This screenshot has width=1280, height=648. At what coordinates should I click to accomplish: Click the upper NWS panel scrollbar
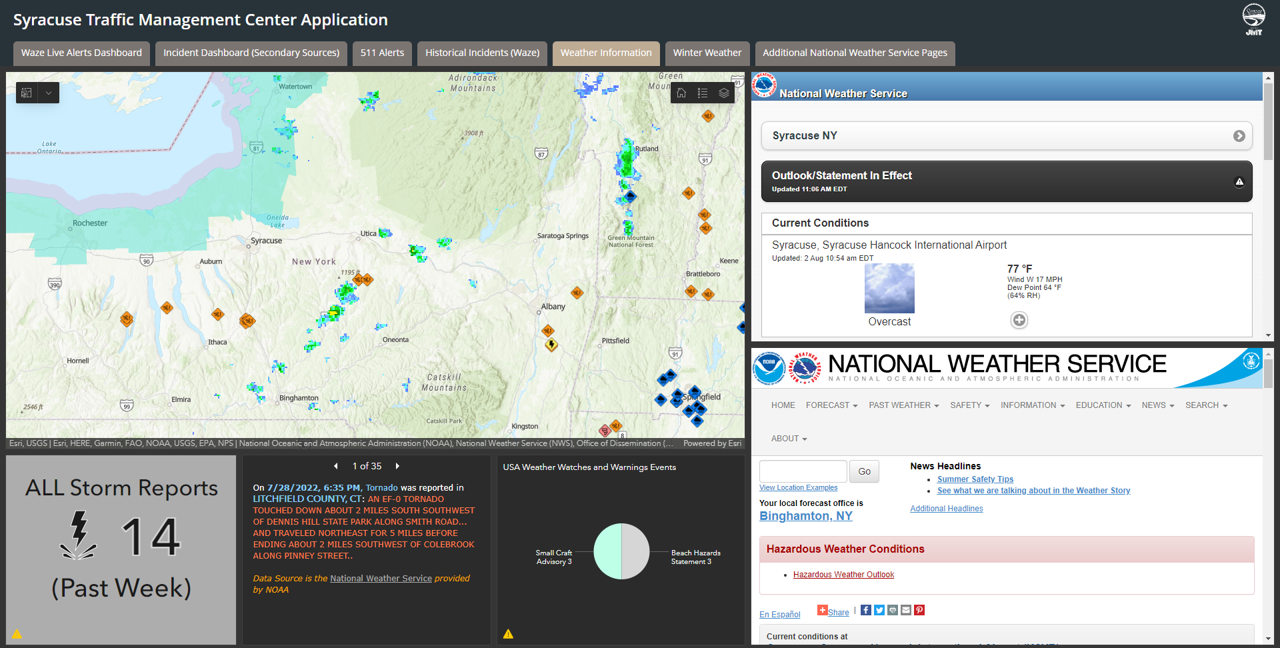point(1268,120)
